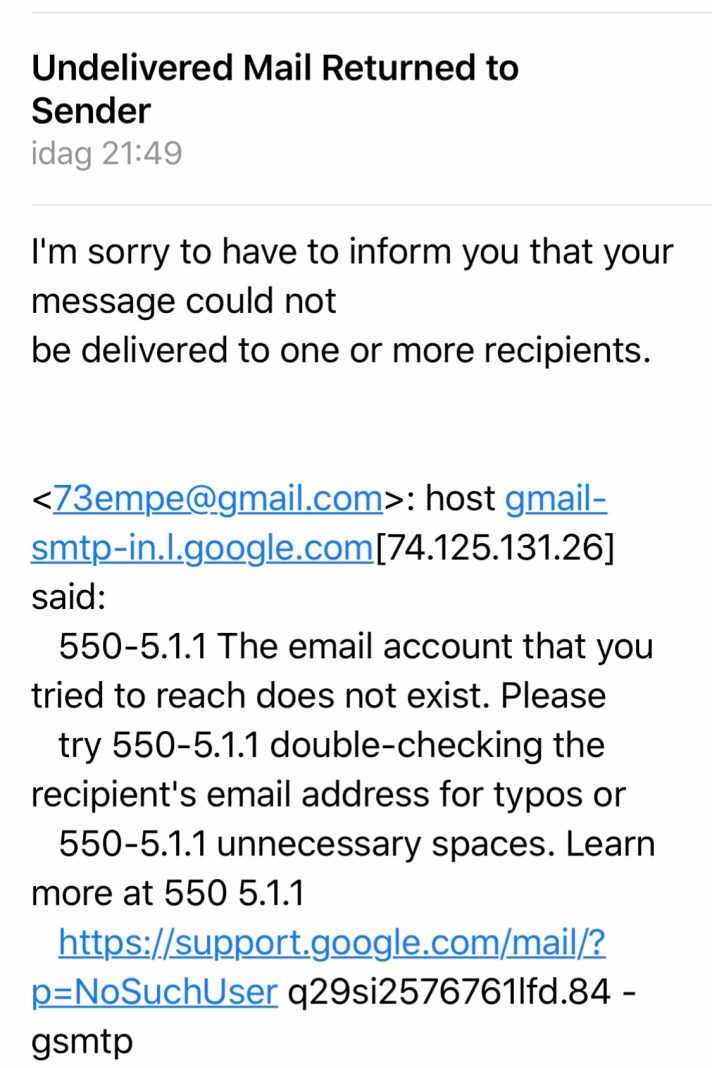Tap the "gmail-" host link text
The height and width of the screenshot is (1068, 712).
point(556,498)
